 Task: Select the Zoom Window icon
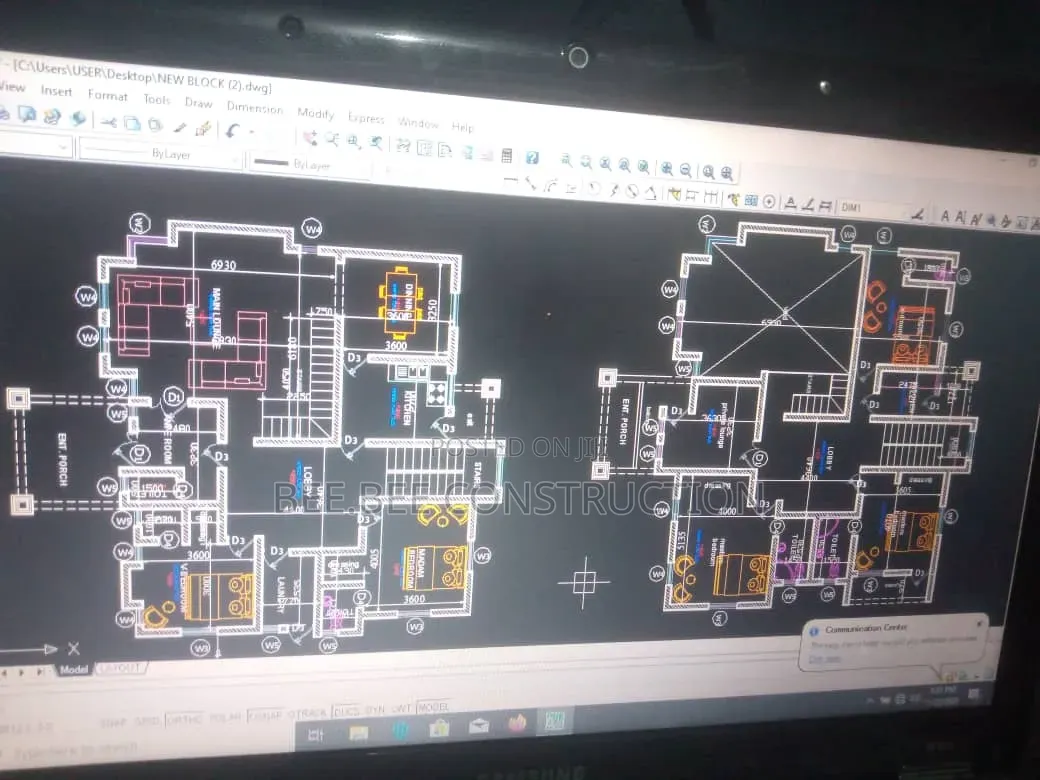point(354,141)
